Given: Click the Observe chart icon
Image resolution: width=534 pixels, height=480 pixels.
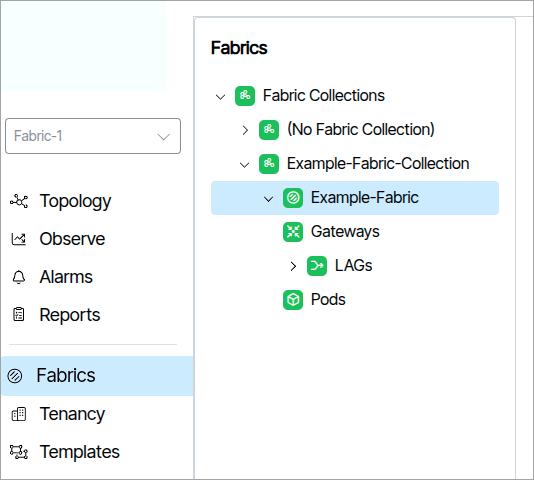Looking at the screenshot, I should [19, 239].
